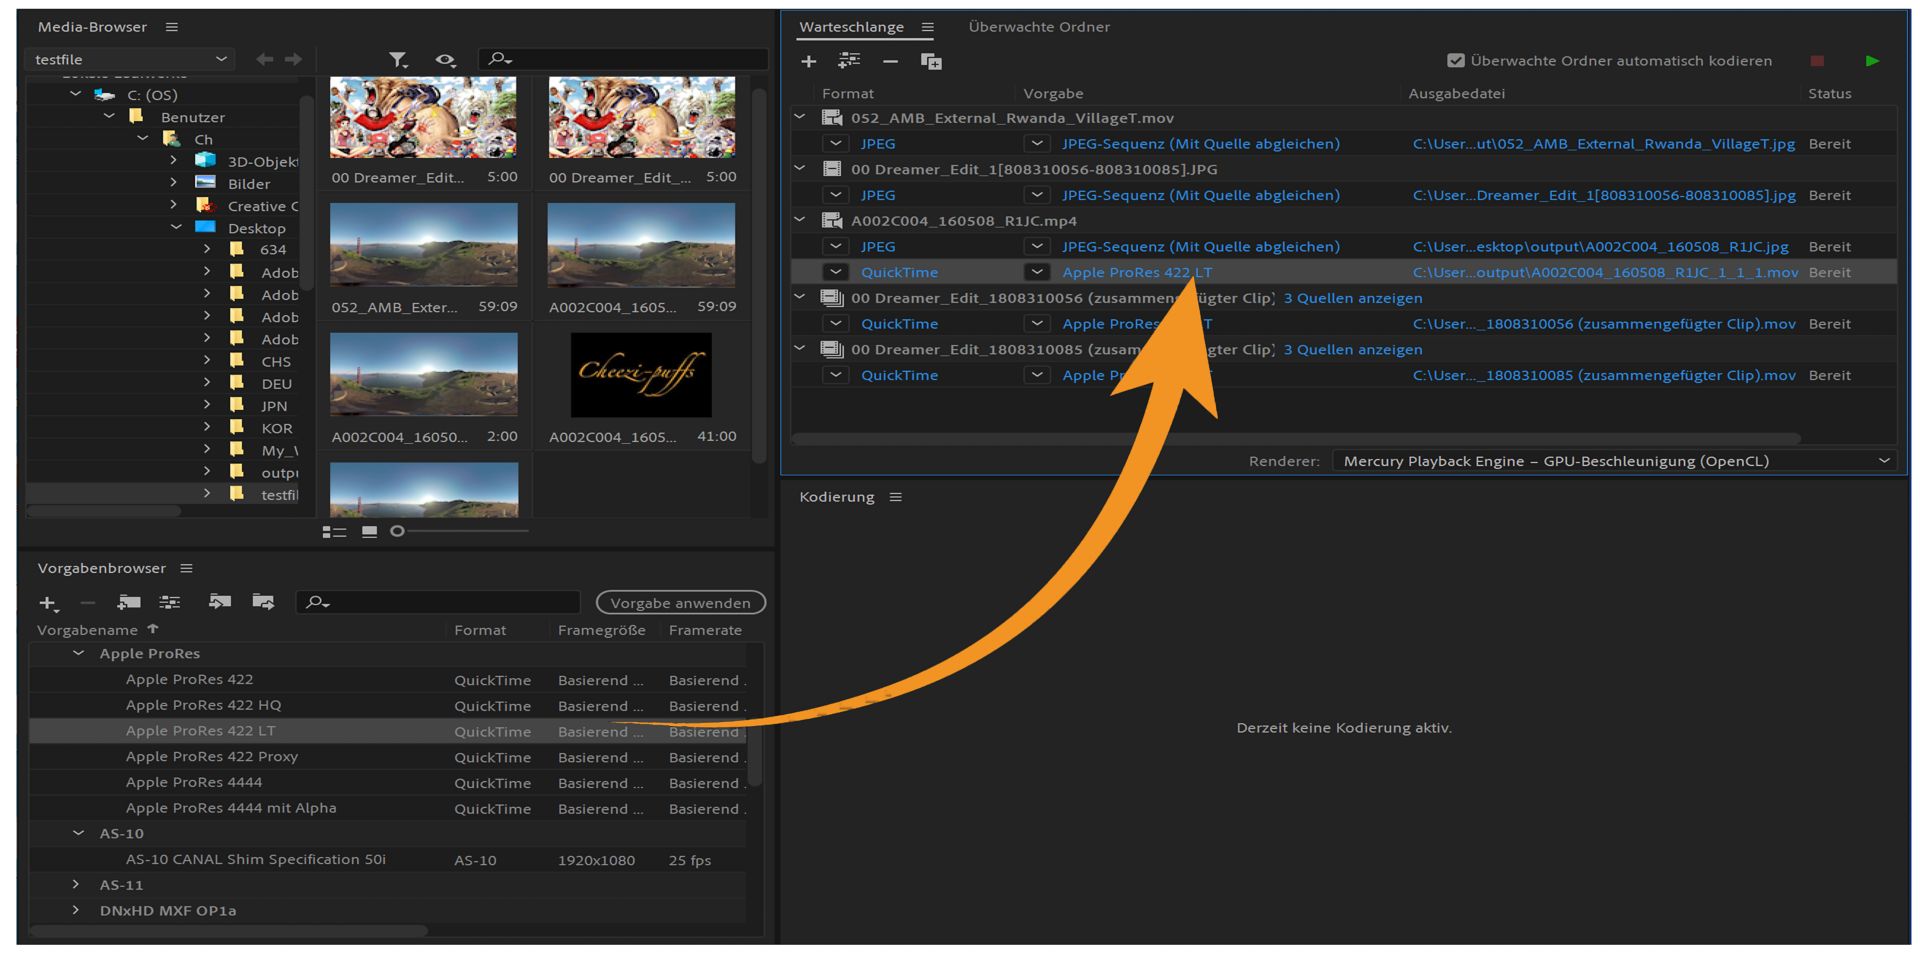1920x966 pixels.
Task: Click the first 3 Quellen anzeigen link
Action: [x=1352, y=298]
